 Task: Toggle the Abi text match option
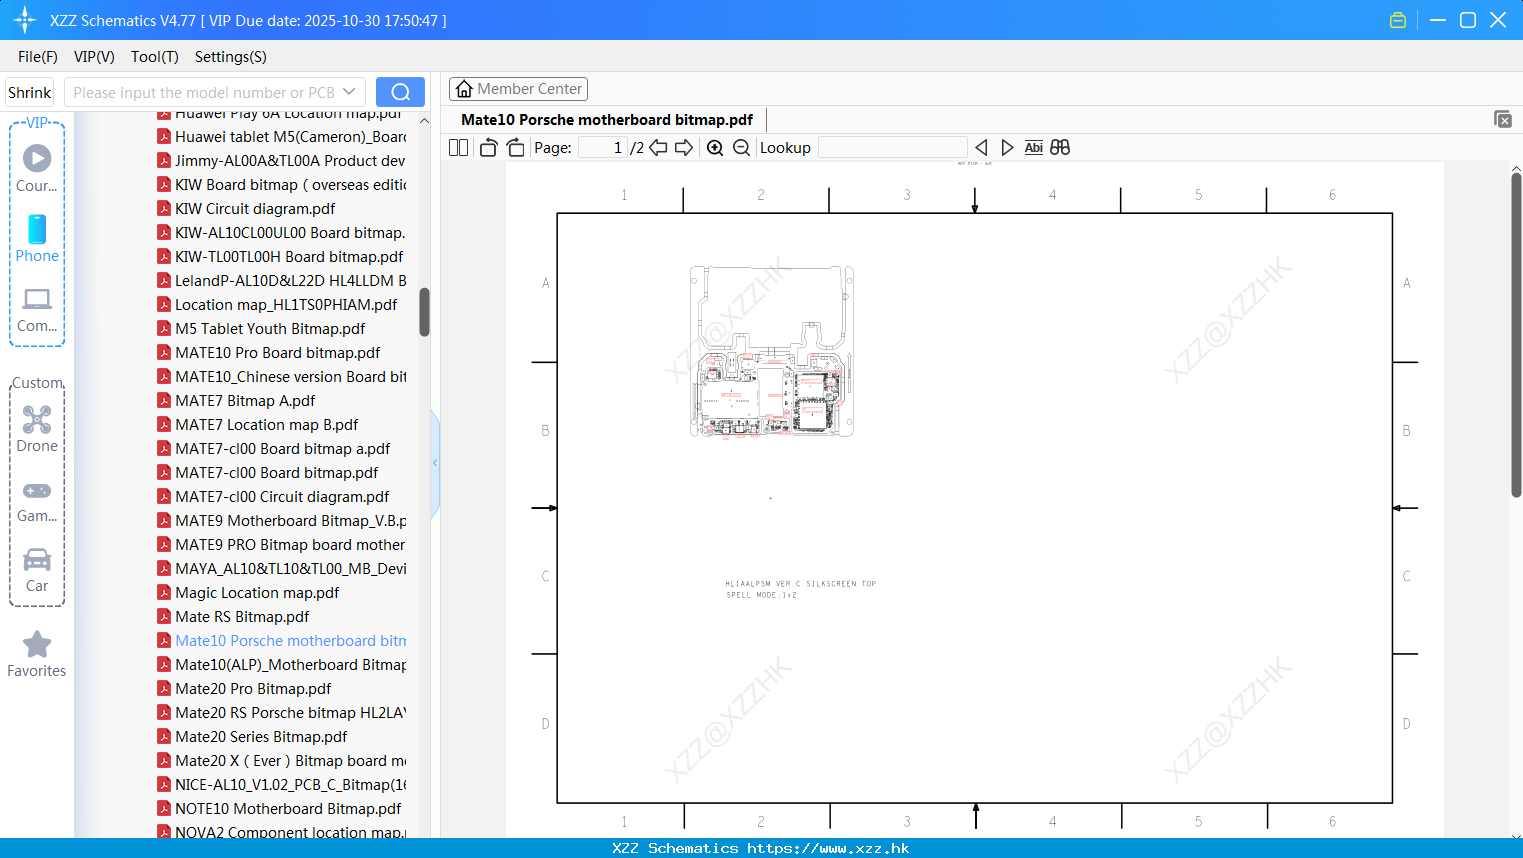pyautogui.click(x=1033, y=148)
